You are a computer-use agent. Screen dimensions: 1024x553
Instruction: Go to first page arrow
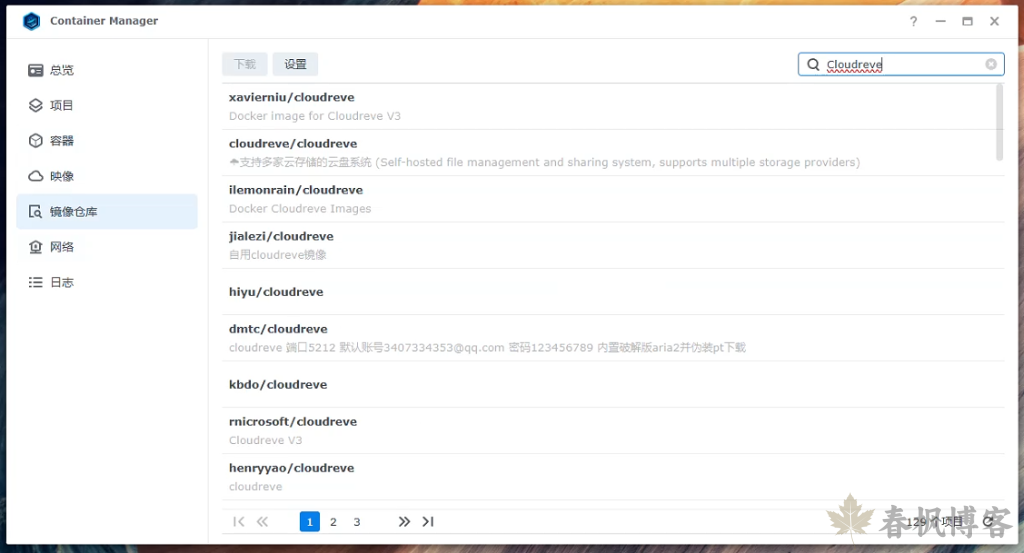coord(238,522)
